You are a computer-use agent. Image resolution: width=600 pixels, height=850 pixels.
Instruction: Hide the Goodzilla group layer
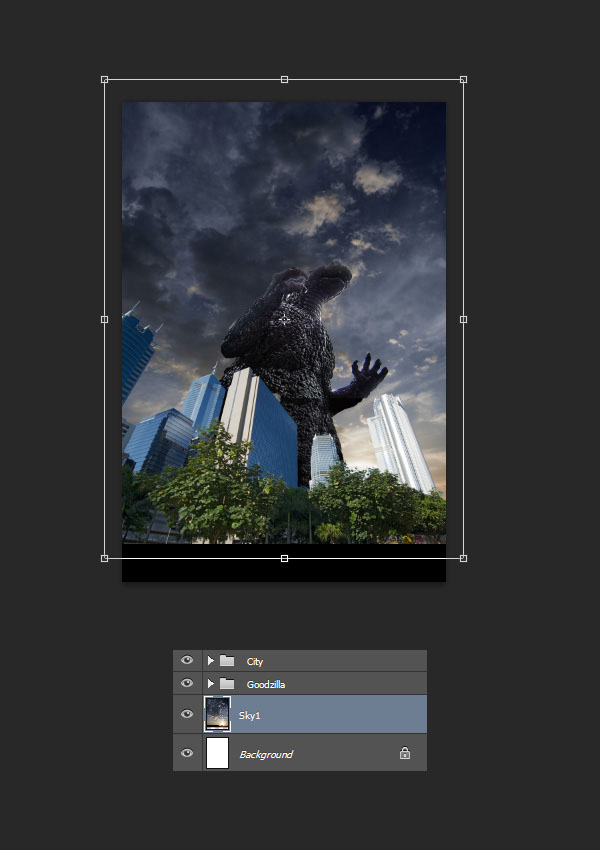(x=186, y=683)
